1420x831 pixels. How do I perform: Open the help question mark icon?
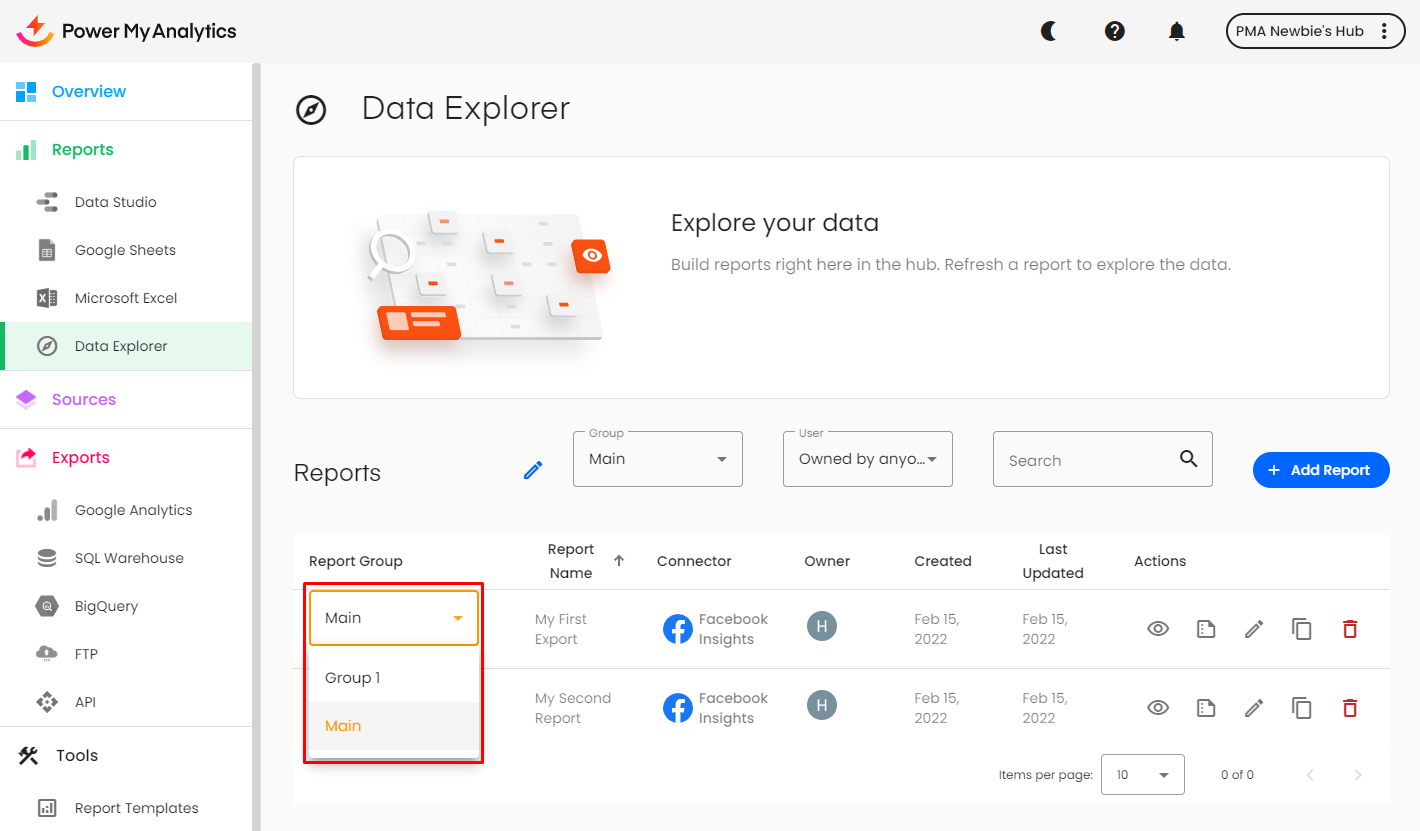[1114, 31]
